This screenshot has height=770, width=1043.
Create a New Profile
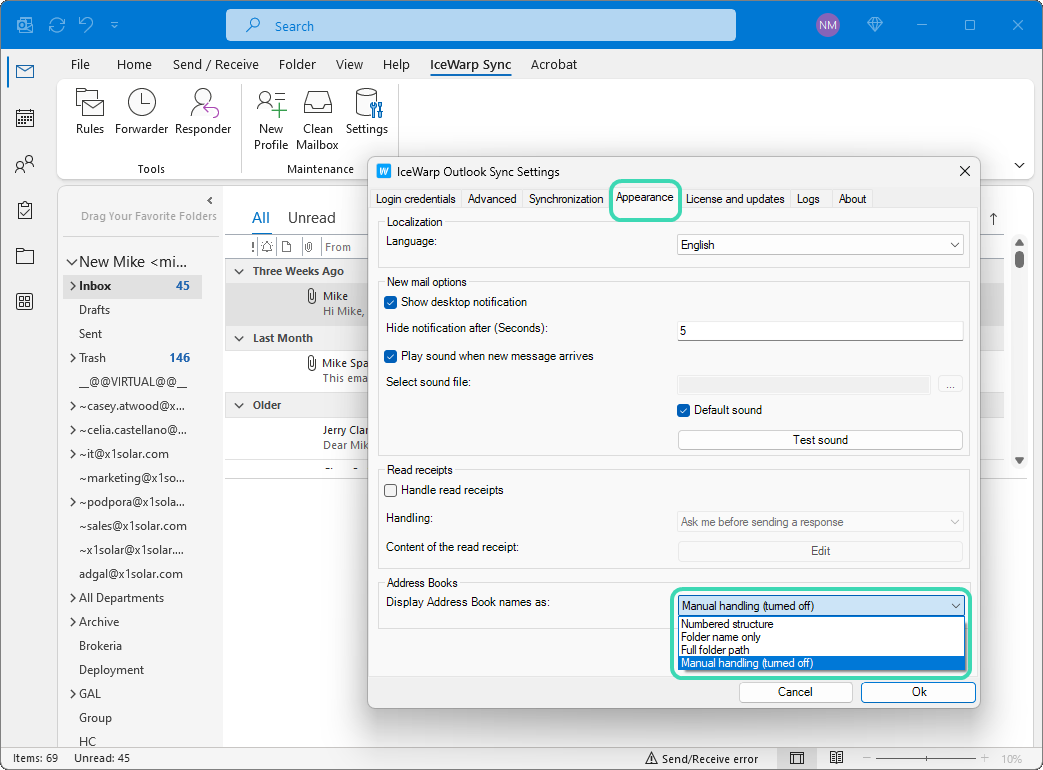click(271, 119)
